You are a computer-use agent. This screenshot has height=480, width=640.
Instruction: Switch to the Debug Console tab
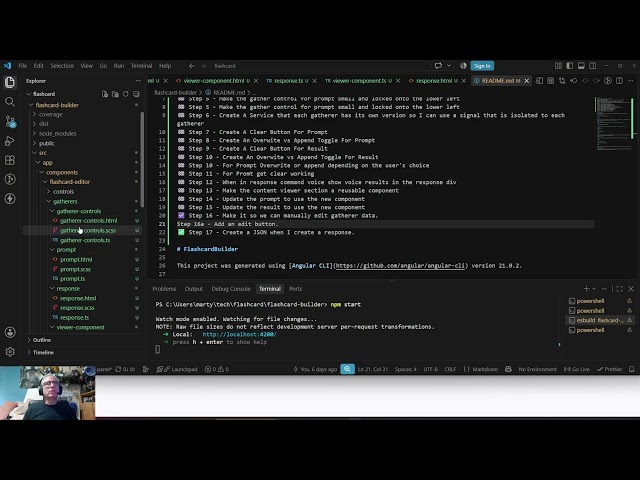tap(231, 289)
